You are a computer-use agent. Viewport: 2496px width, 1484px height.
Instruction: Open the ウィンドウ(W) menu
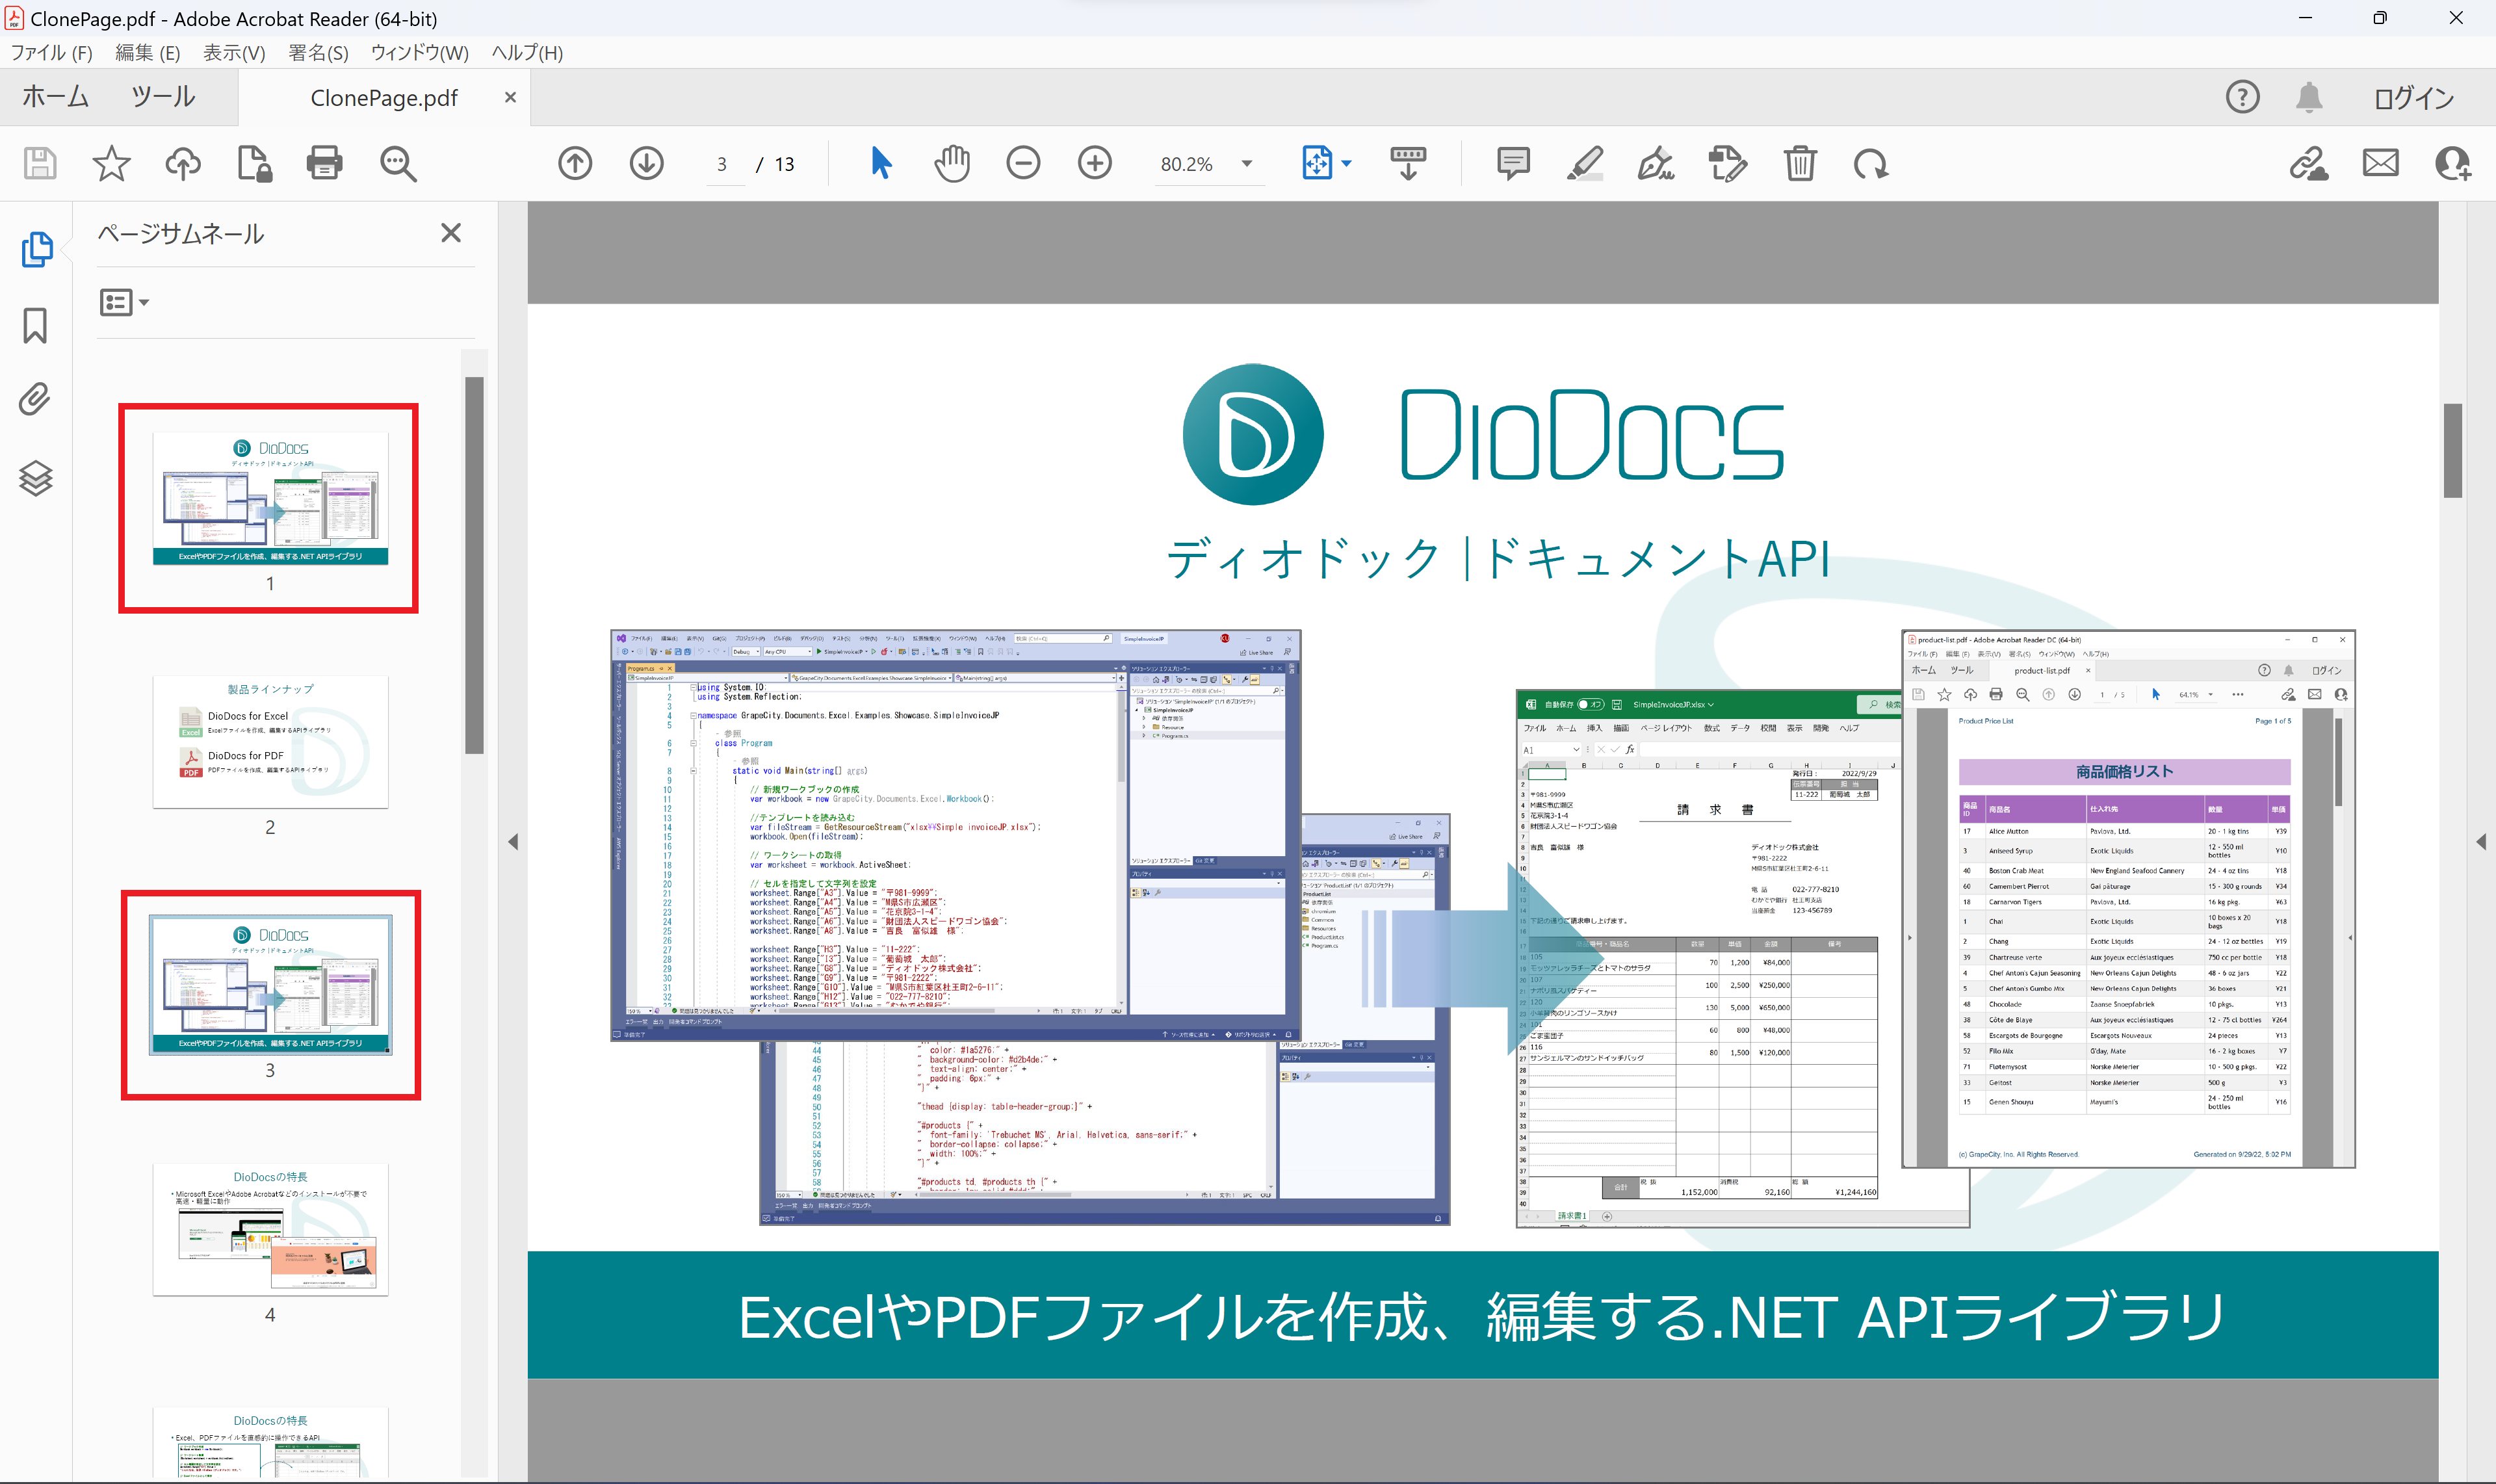pos(420,53)
